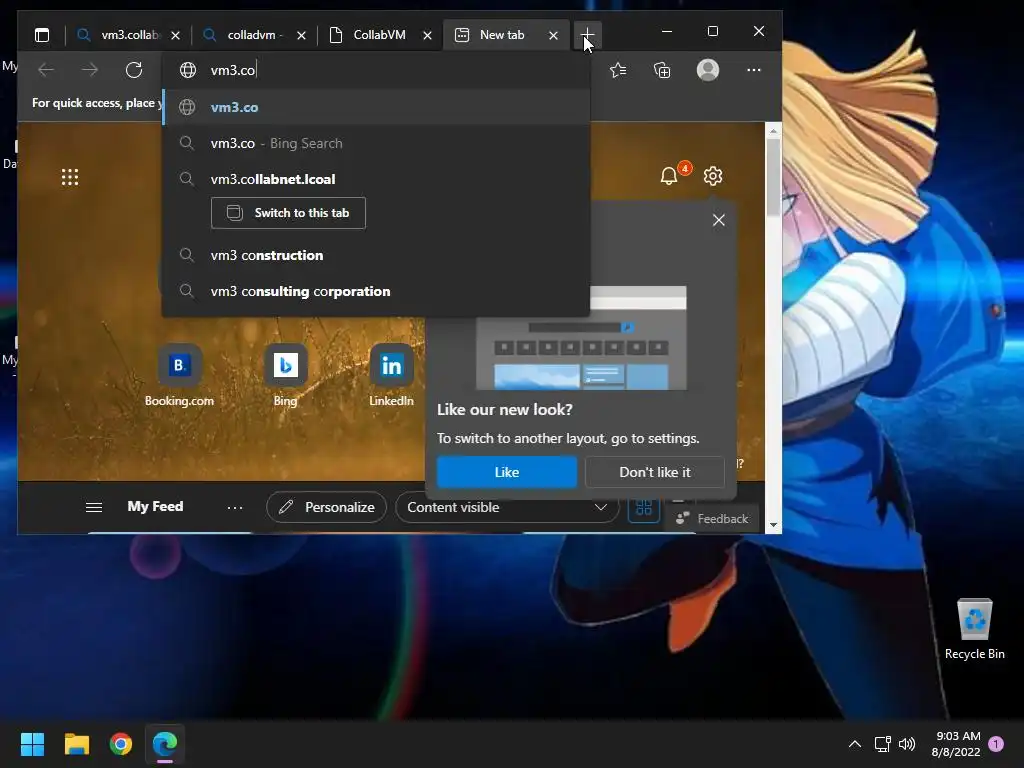Open feed more options ellipsis

(x=235, y=507)
